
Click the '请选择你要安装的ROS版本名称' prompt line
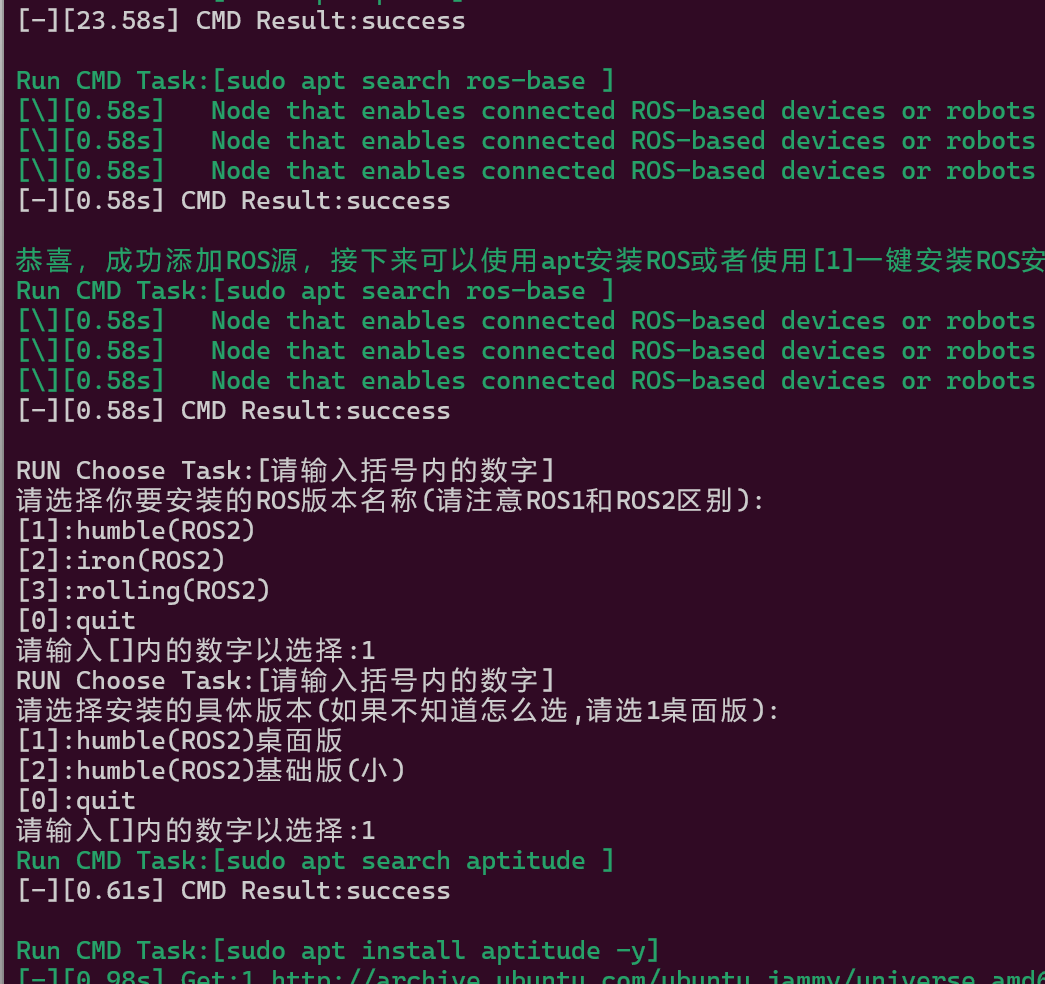tap(390, 500)
